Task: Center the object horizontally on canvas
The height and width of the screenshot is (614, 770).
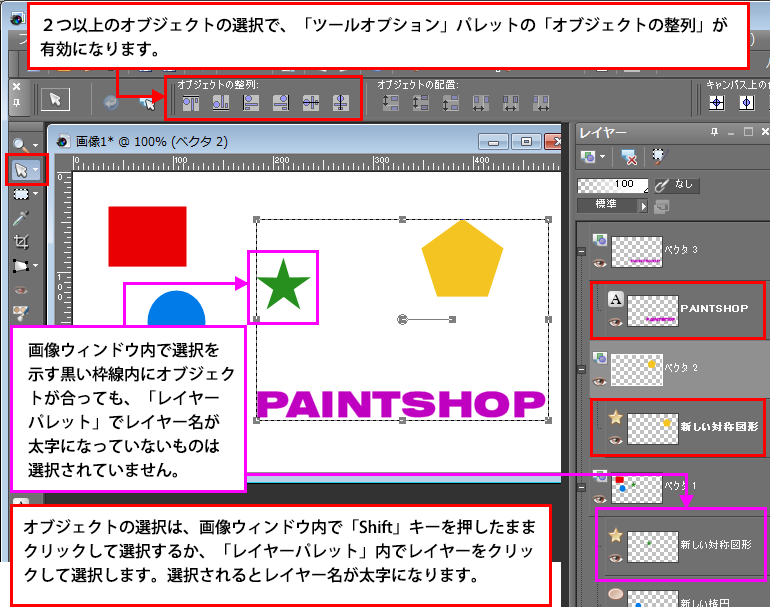Action: pyautogui.click(x=747, y=103)
